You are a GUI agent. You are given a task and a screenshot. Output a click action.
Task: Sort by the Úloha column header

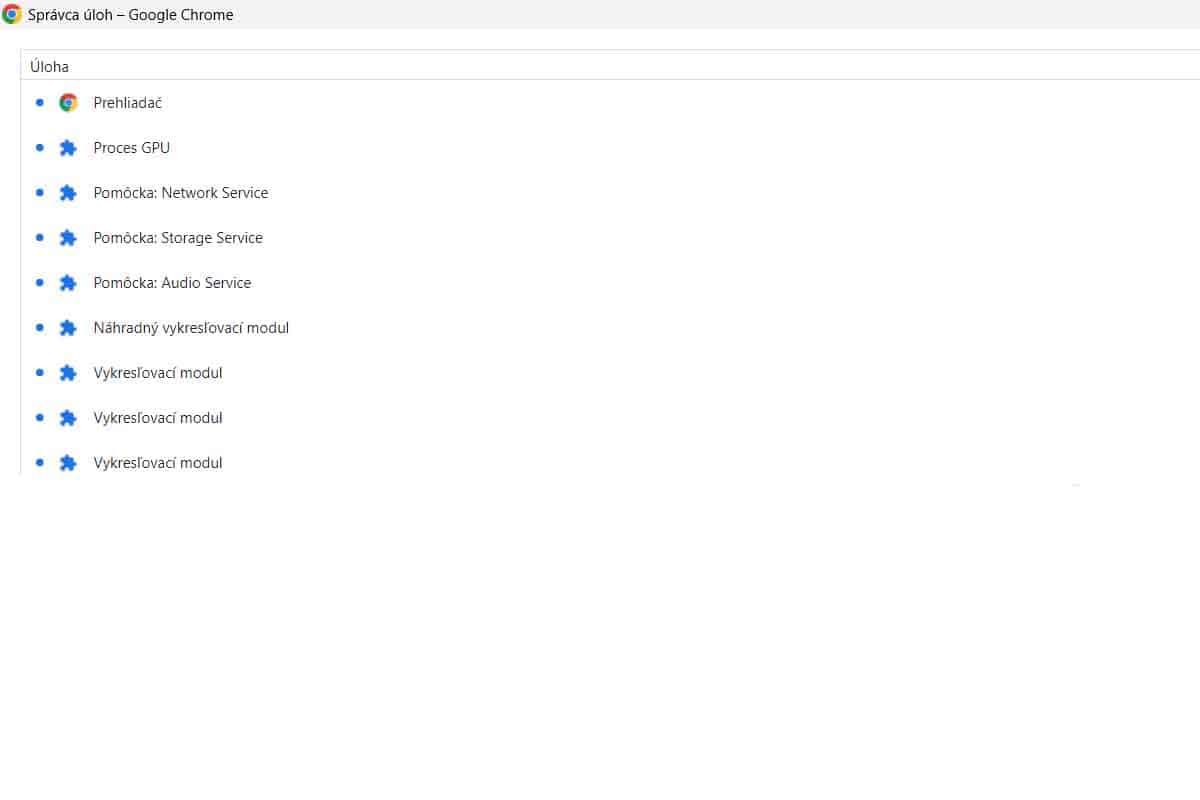[x=610, y=66]
